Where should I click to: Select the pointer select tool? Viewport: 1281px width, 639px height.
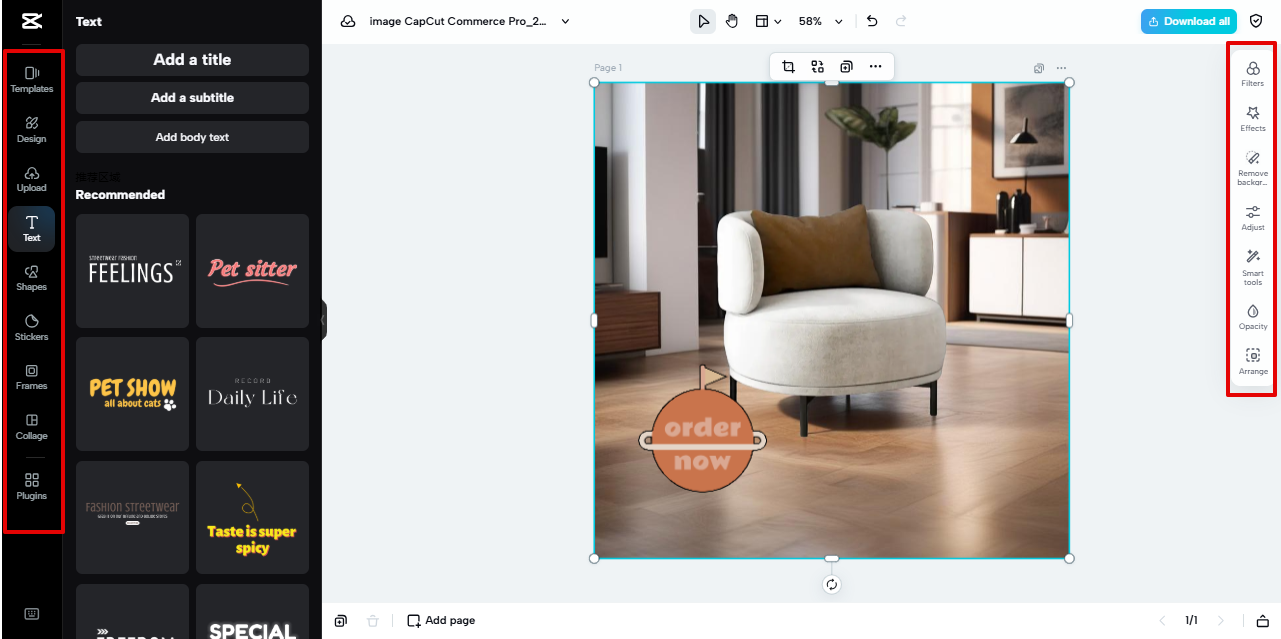(x=703, y=21)
